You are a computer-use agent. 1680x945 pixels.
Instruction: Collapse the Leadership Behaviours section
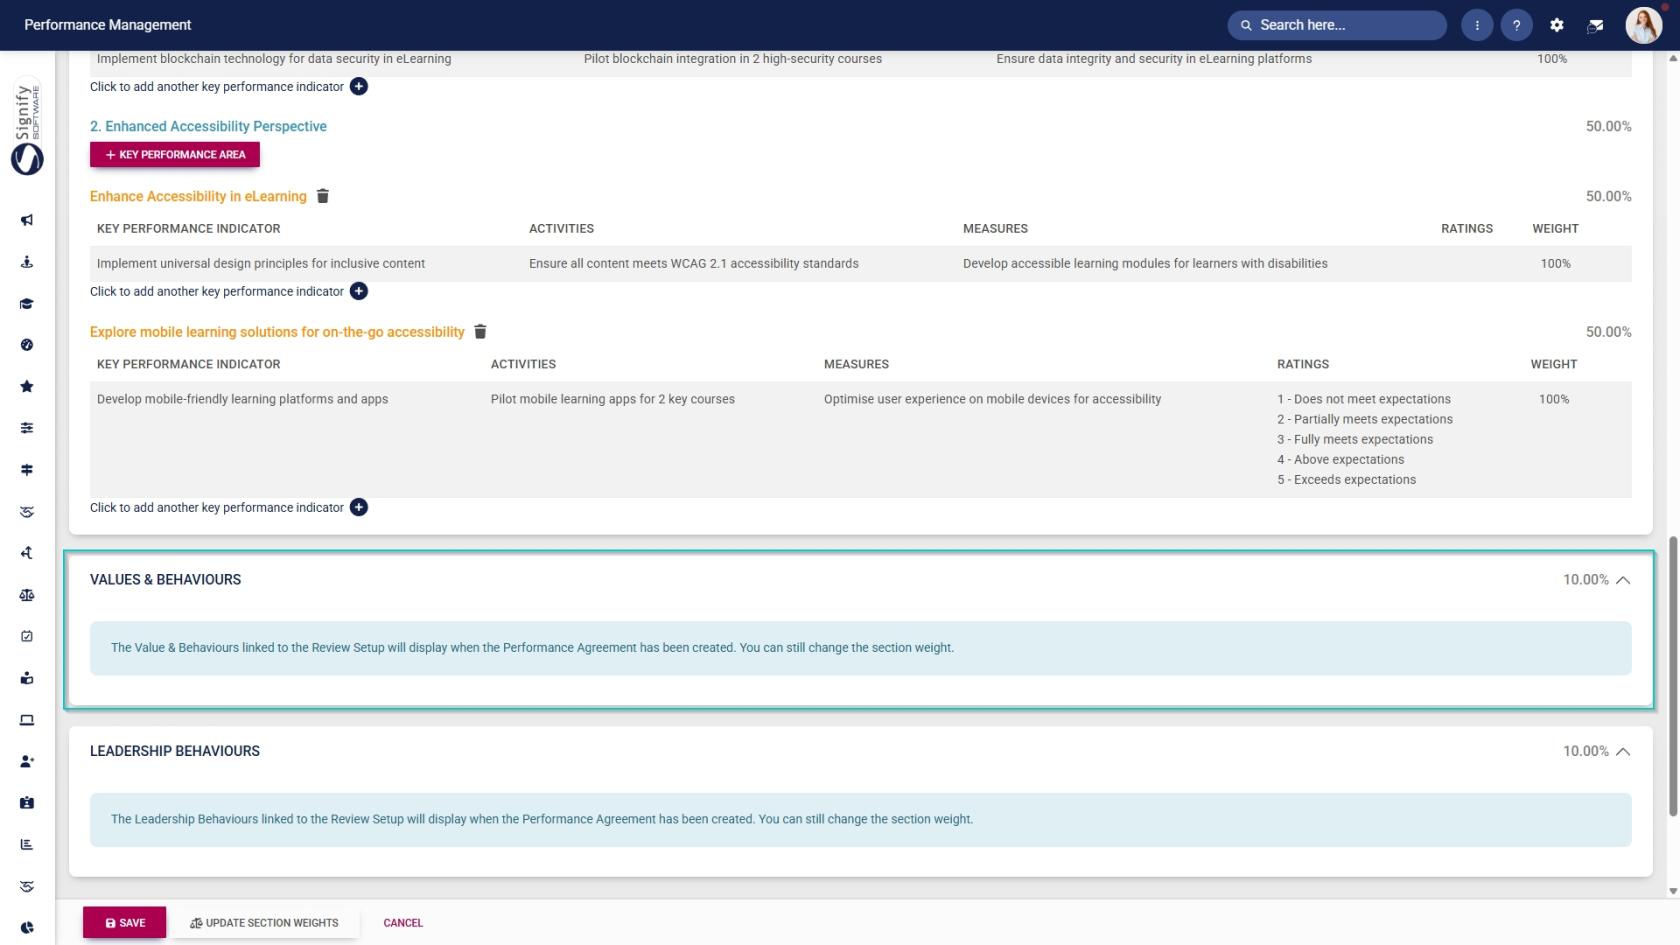tap(1623, 751)
